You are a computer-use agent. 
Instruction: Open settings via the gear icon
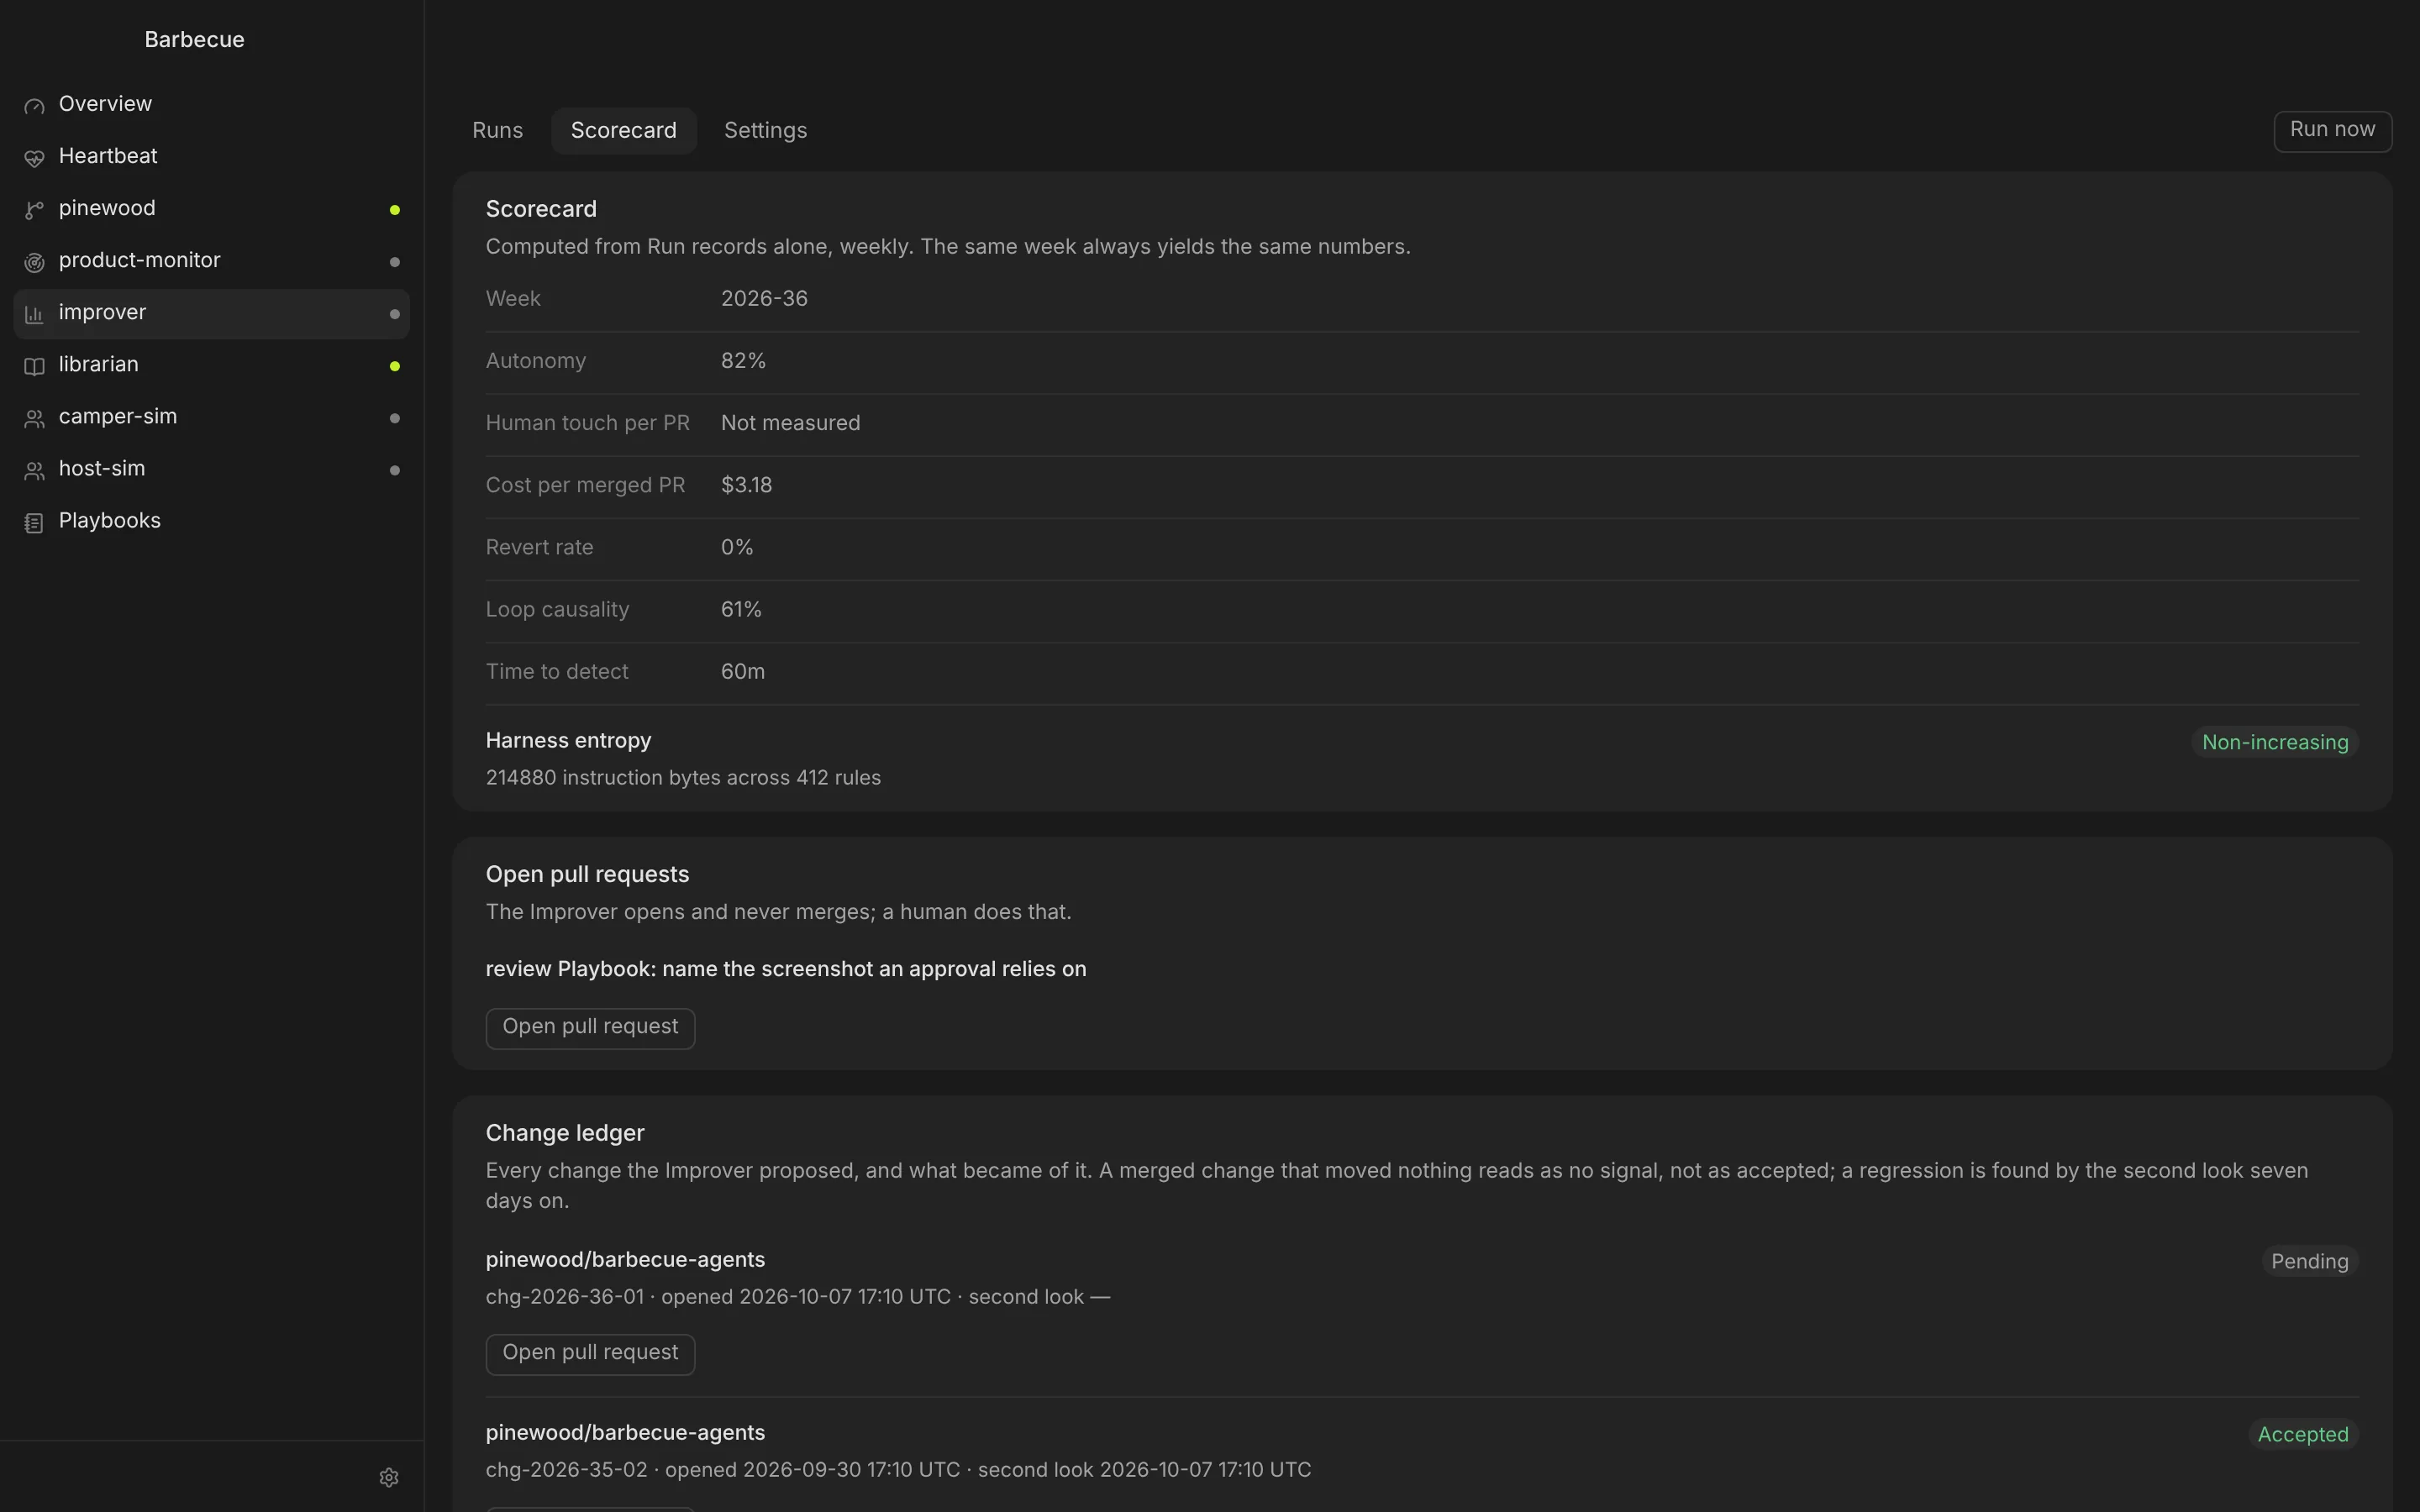389,1477
